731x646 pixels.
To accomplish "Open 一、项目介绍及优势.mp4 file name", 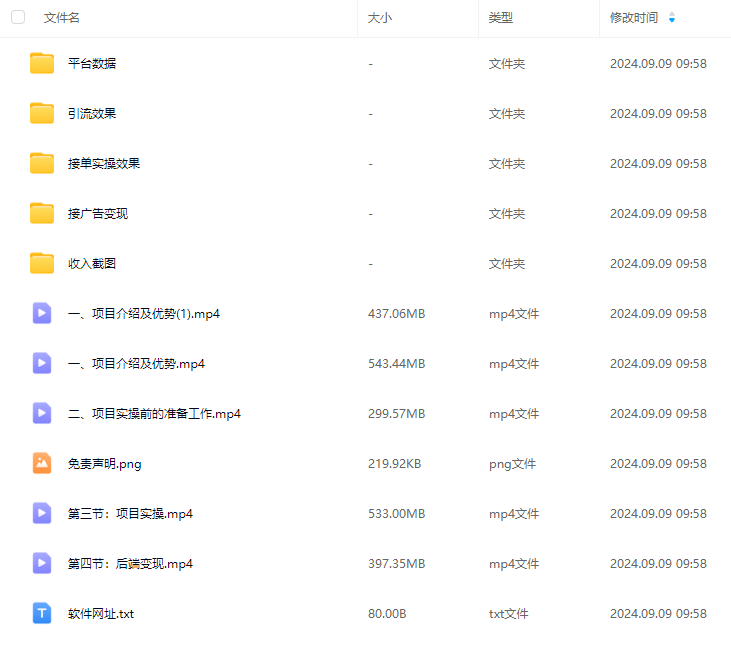I will pos(136,363).
